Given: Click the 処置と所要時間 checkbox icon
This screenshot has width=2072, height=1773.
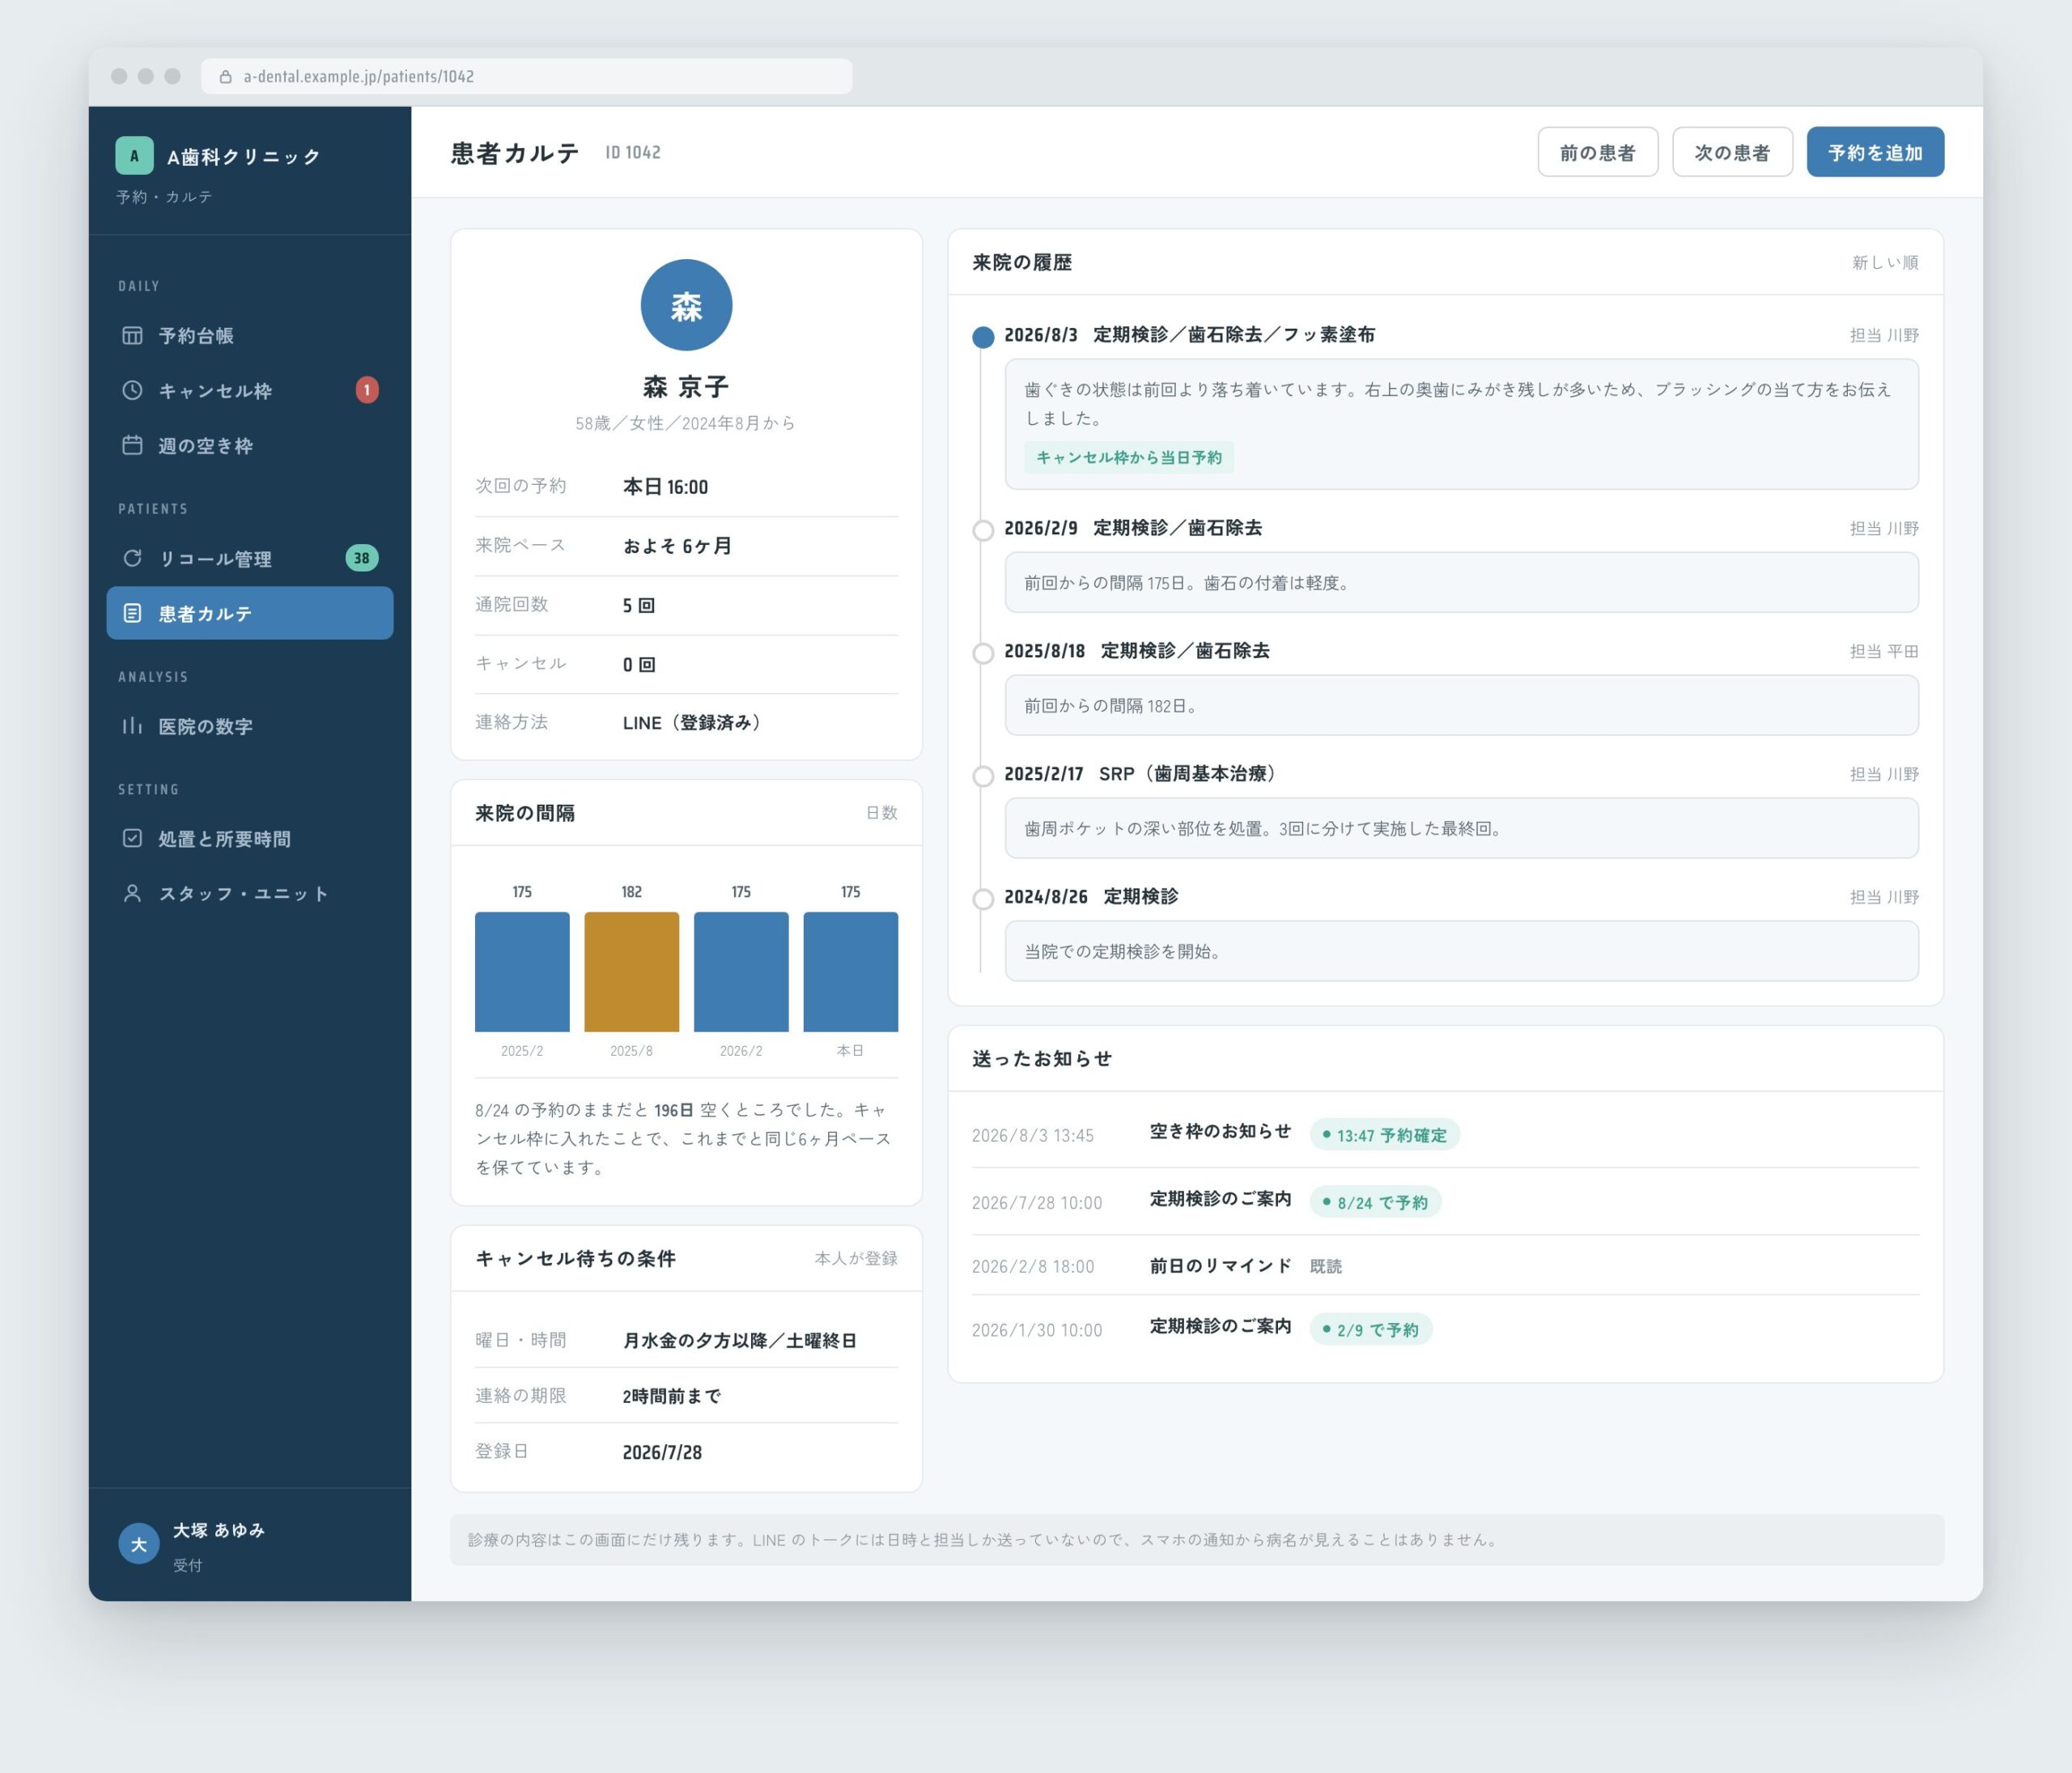Looking at the screenshot, I should point(132,838).
